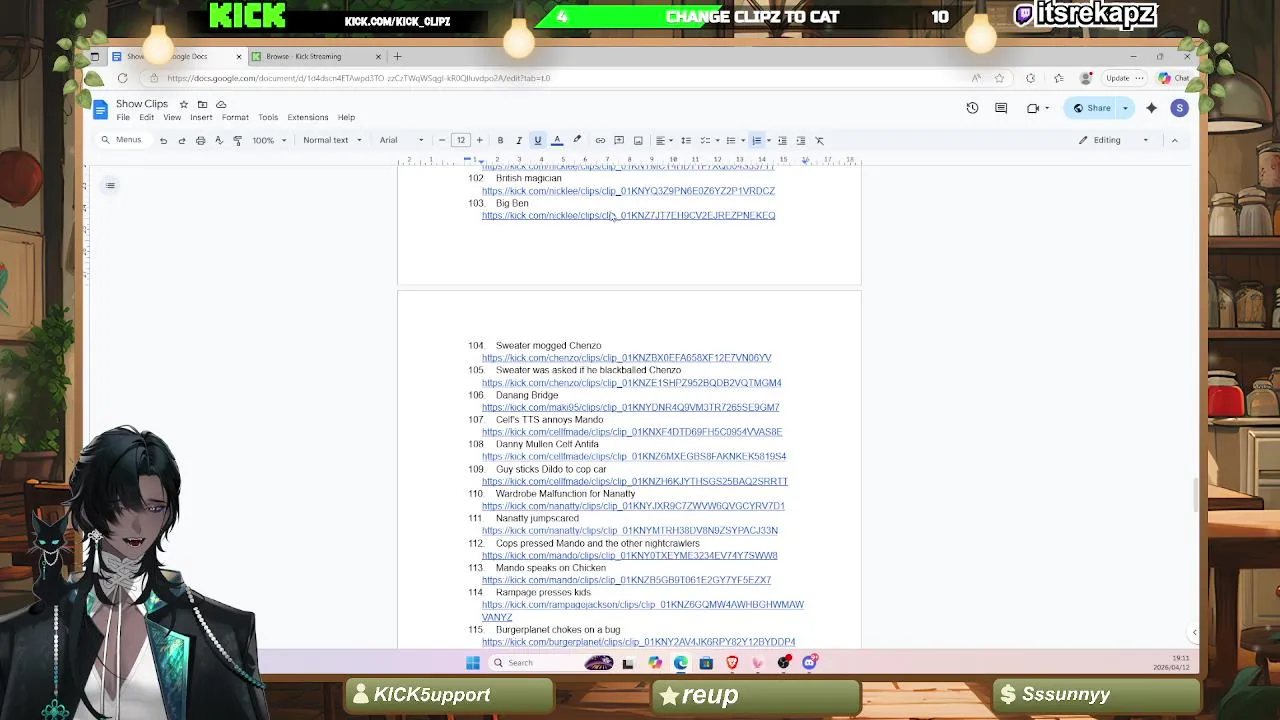1280x720 pixels.
Task: Decrease font size with minus button
Action: click(x=442, y=140)
